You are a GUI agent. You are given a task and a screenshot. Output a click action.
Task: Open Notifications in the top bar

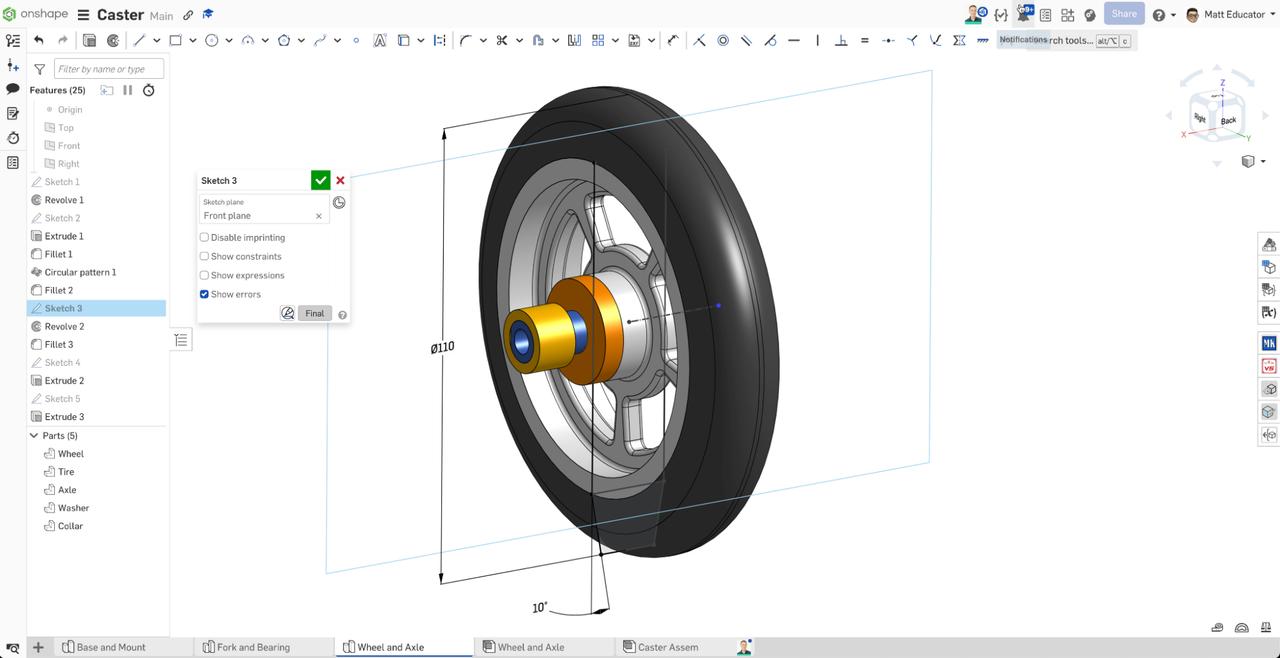tap(1023, 14)
